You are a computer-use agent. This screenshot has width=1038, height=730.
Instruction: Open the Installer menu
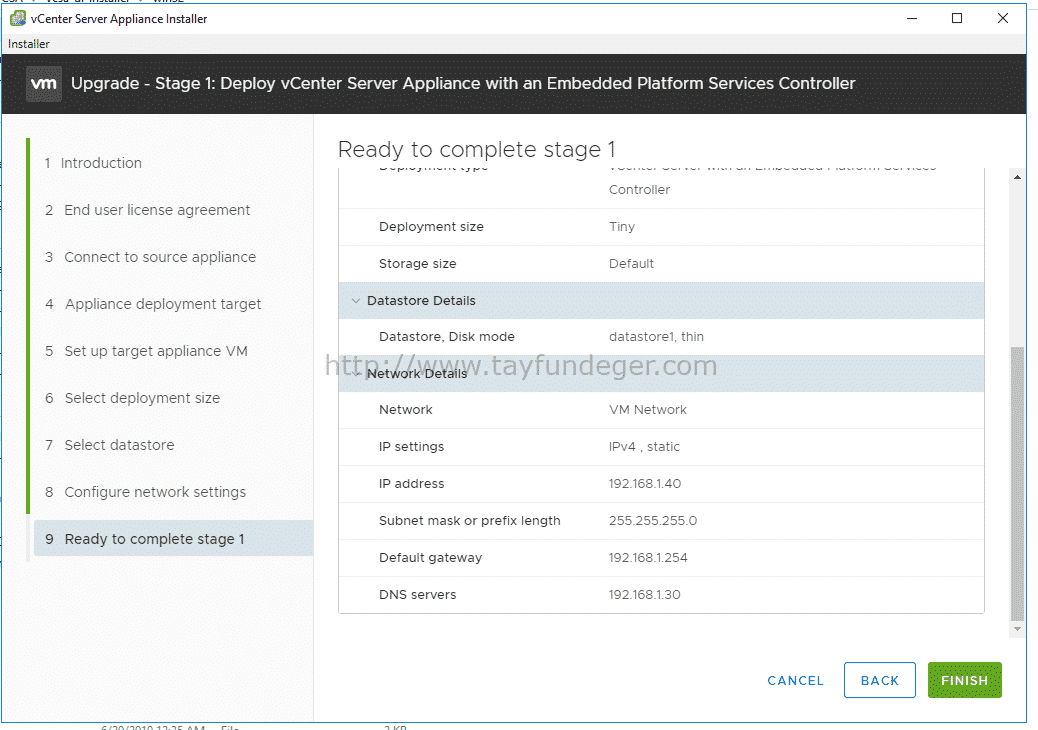[28, 44]
